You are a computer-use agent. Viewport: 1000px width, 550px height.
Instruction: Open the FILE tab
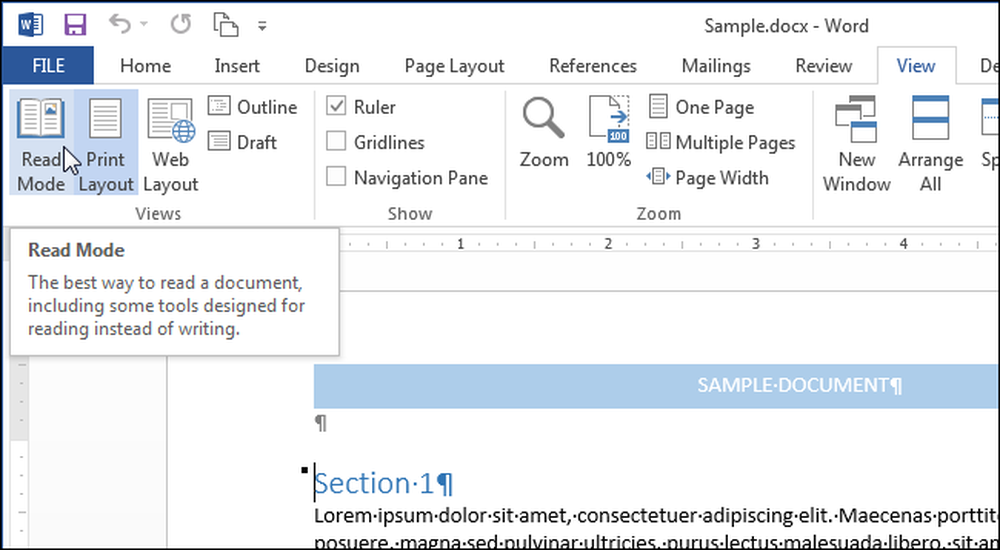[x=48, y=66]
